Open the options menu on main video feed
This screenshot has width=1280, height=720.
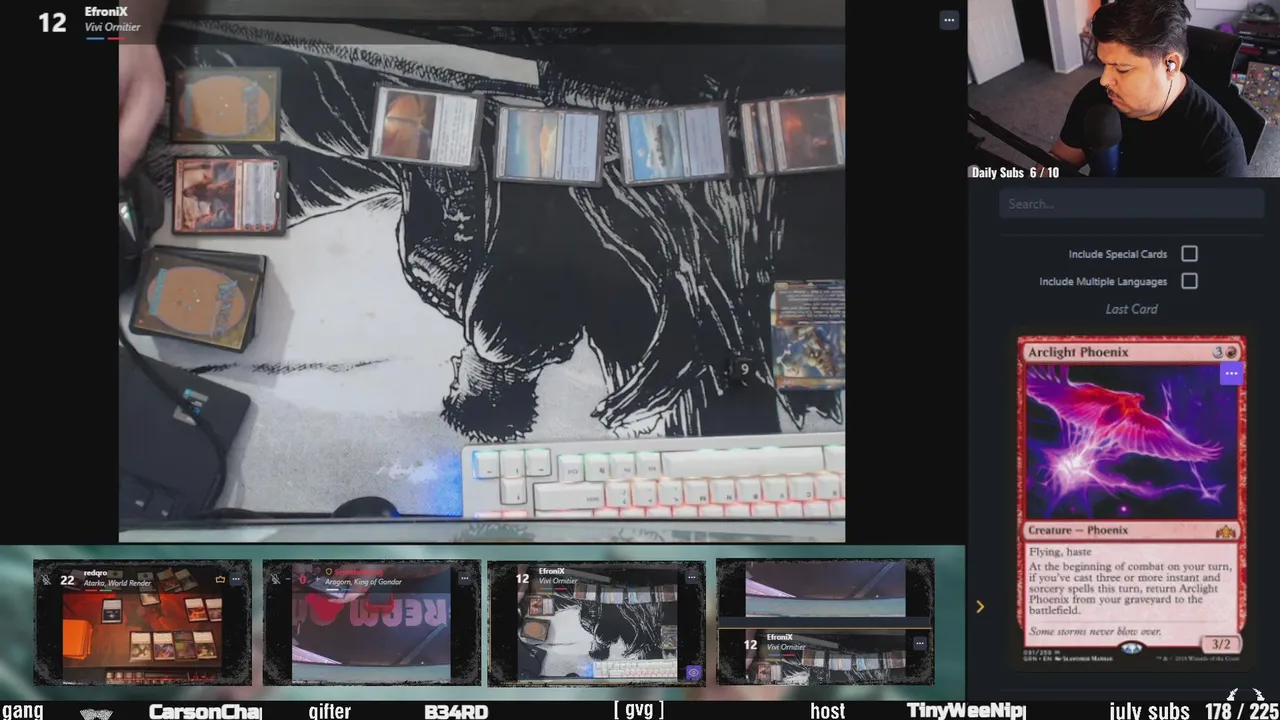click(x=949, y=20)
